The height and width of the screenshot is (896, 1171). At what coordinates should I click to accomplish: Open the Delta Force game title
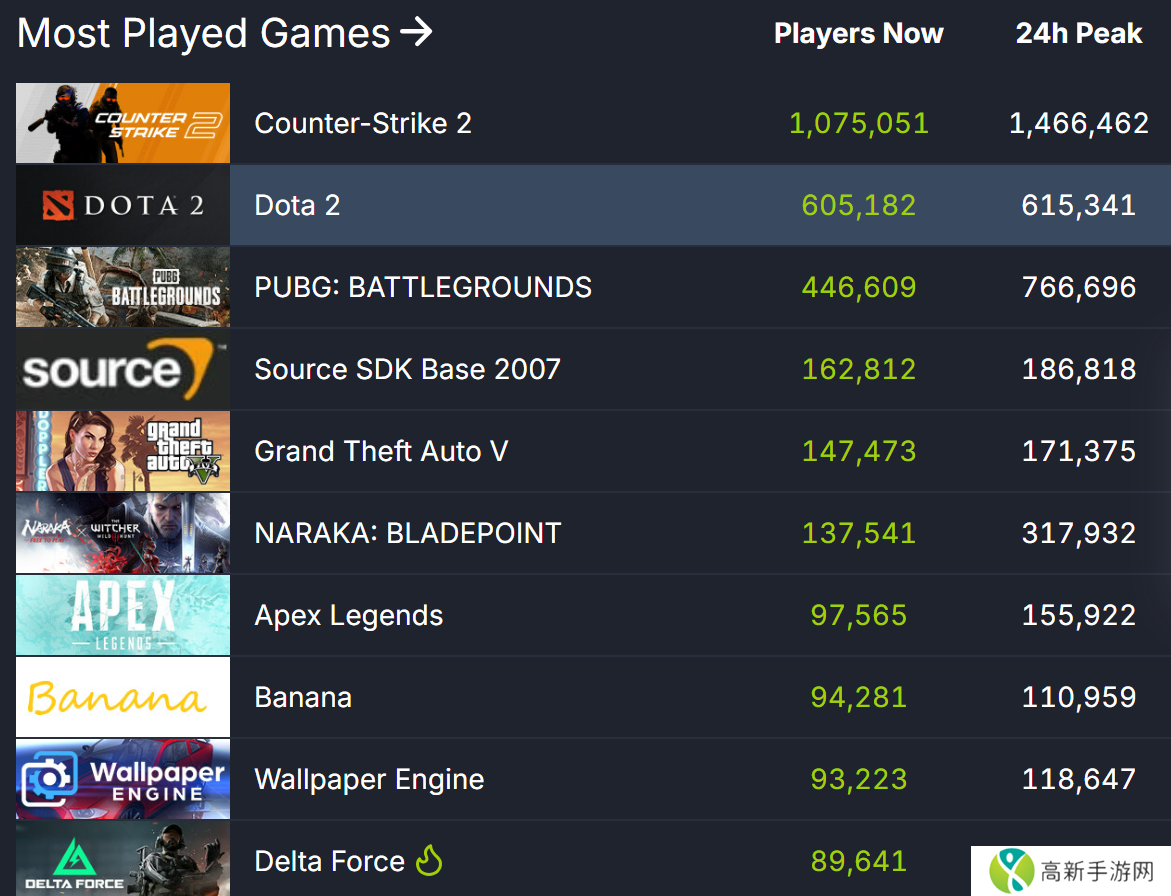pos(329,861)
